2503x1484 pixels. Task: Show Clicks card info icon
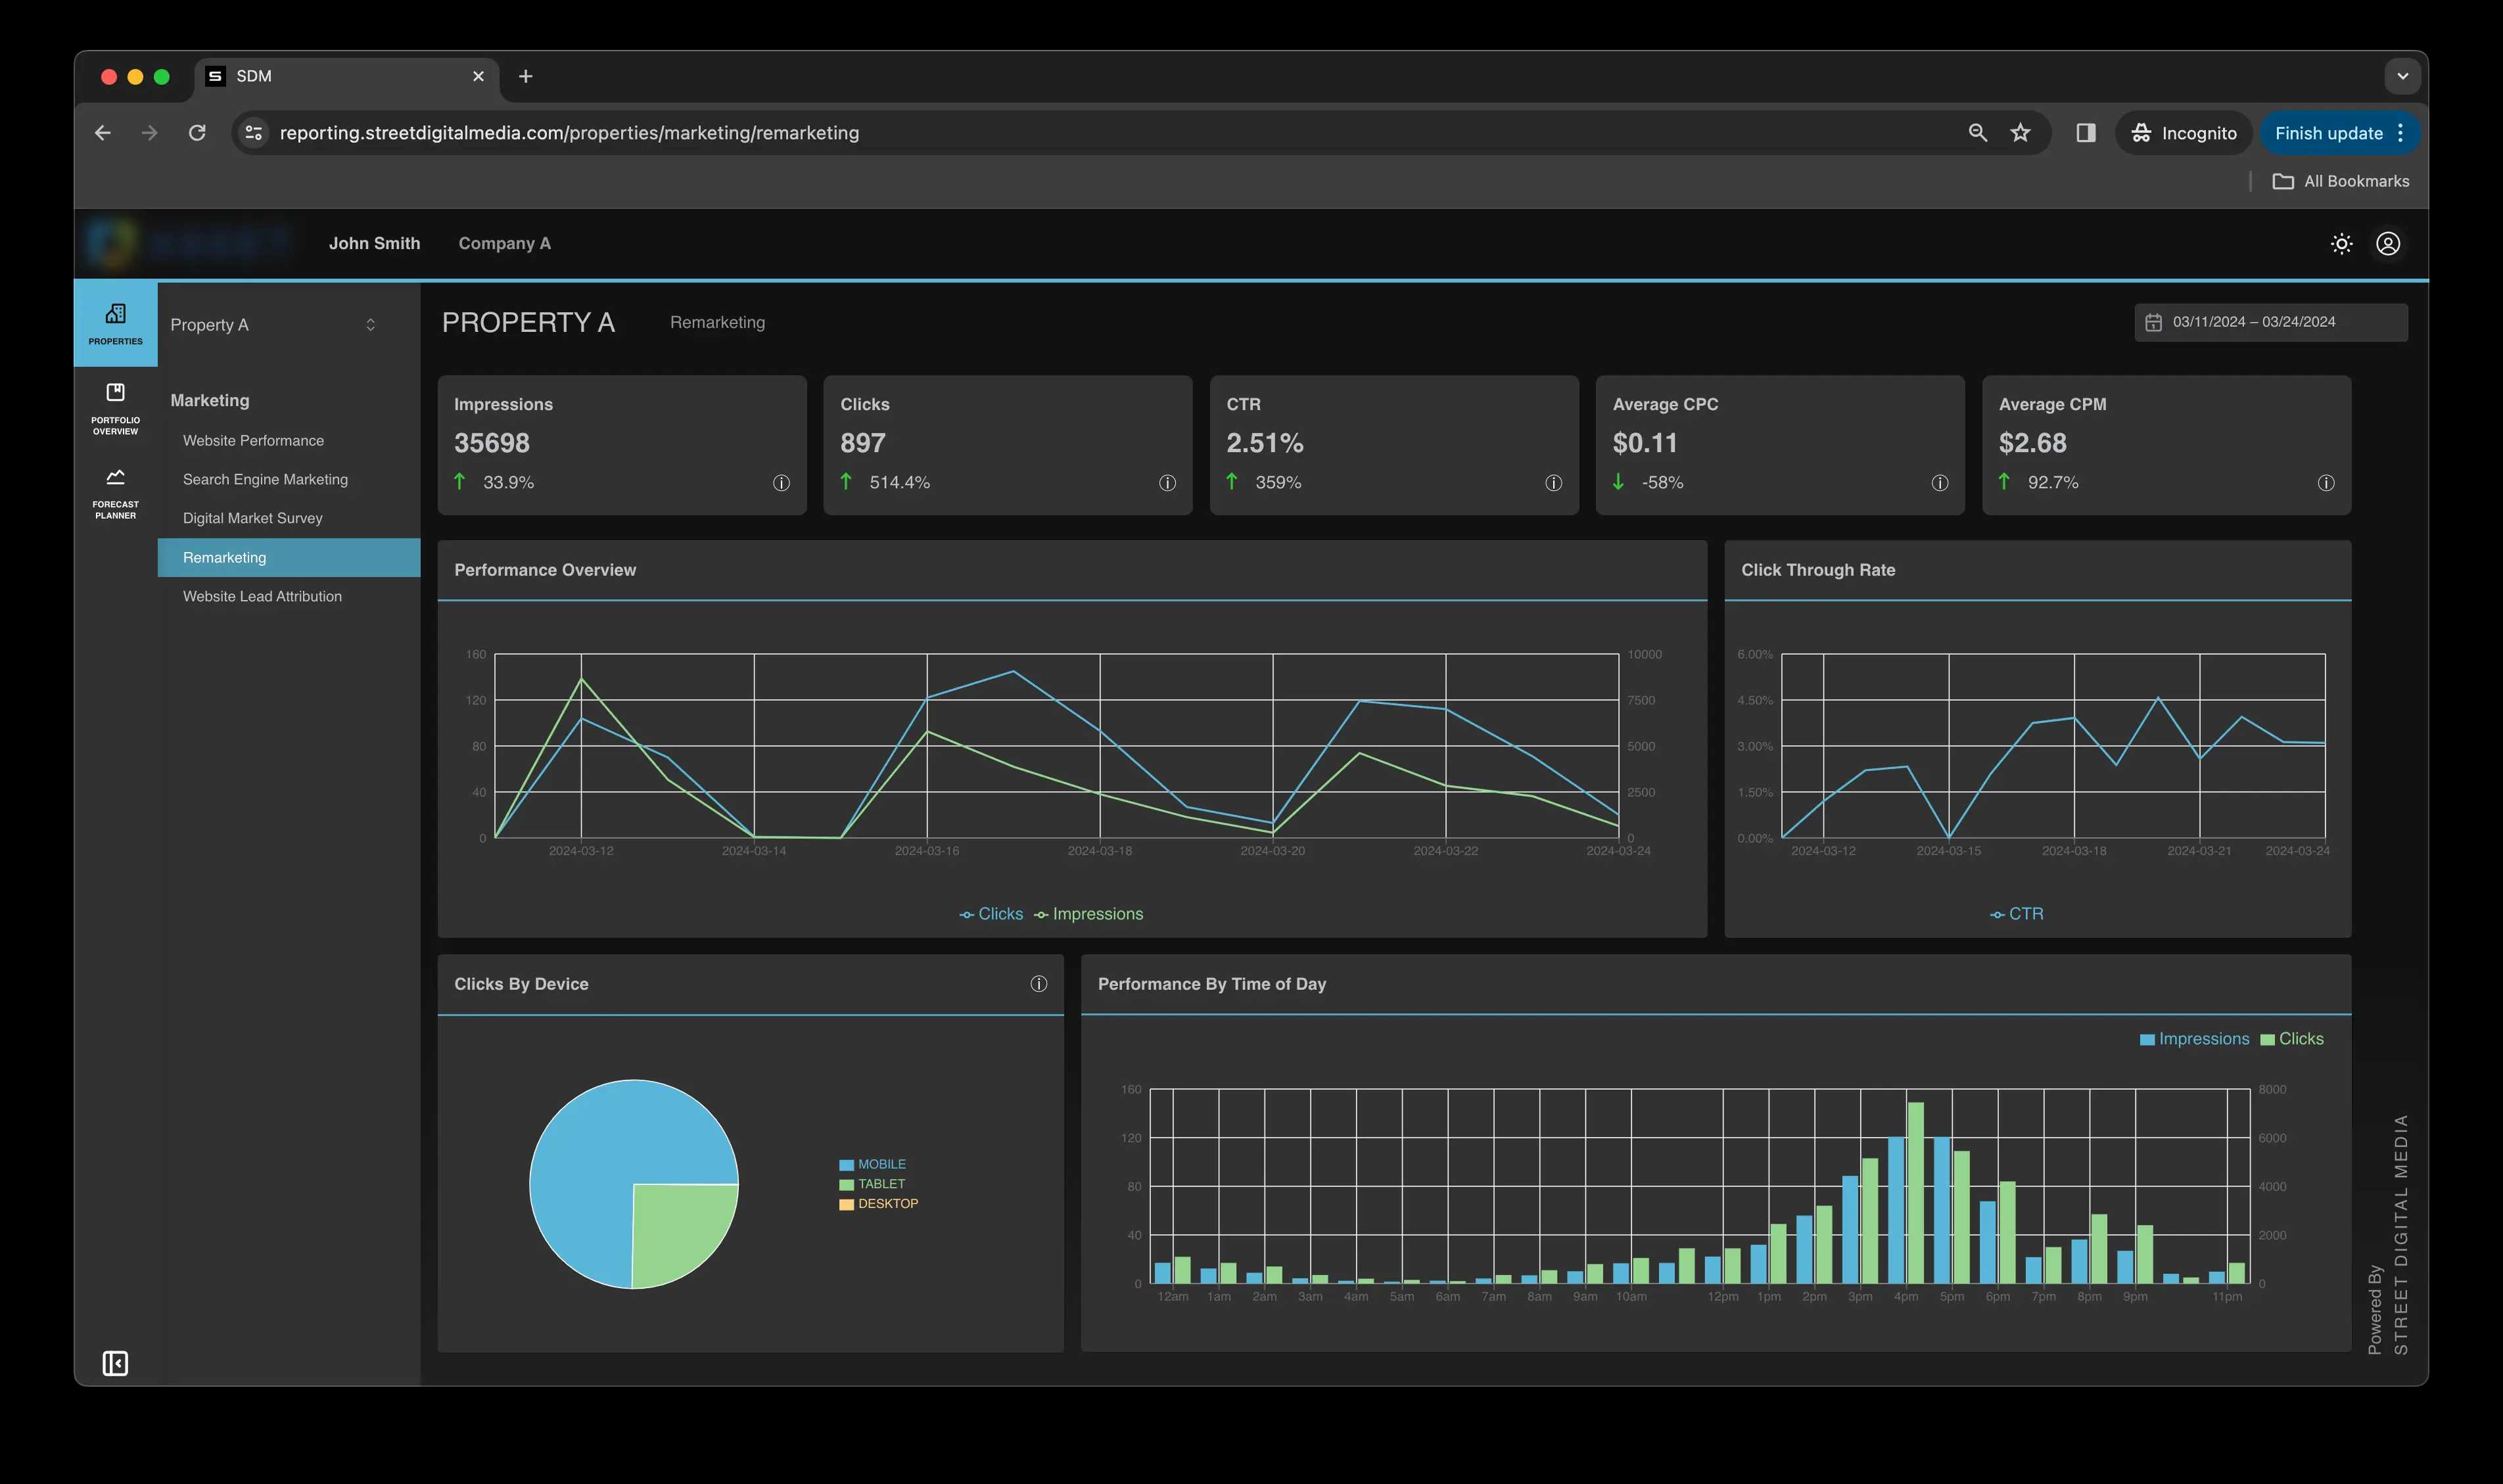click(1167, 483)
